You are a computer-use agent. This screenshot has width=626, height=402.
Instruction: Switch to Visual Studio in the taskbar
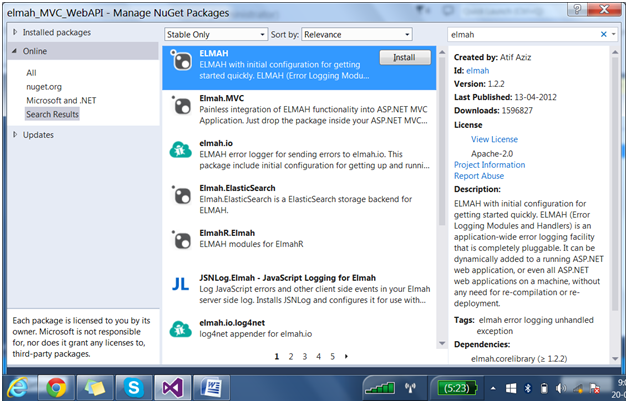click(x=172, y=388)
